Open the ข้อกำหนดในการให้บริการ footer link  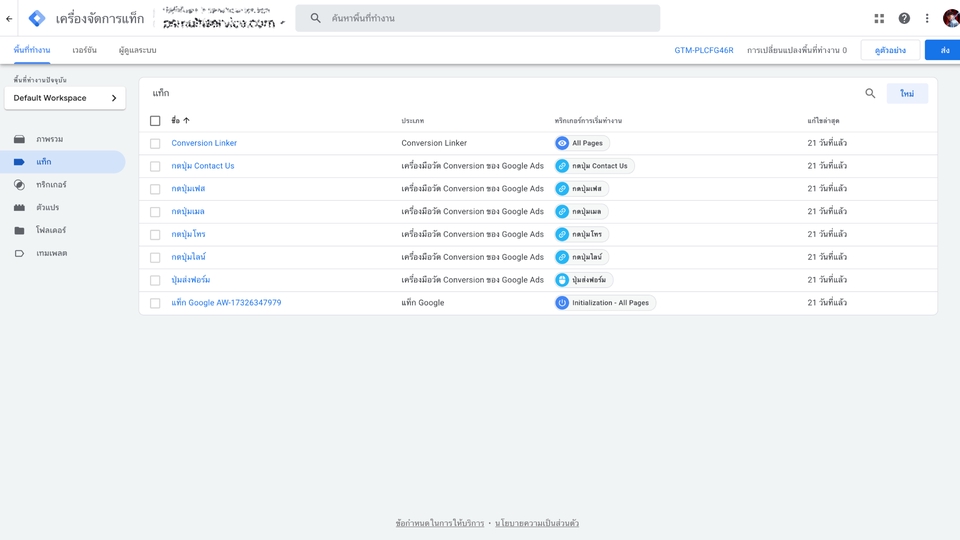click(440, 523)
